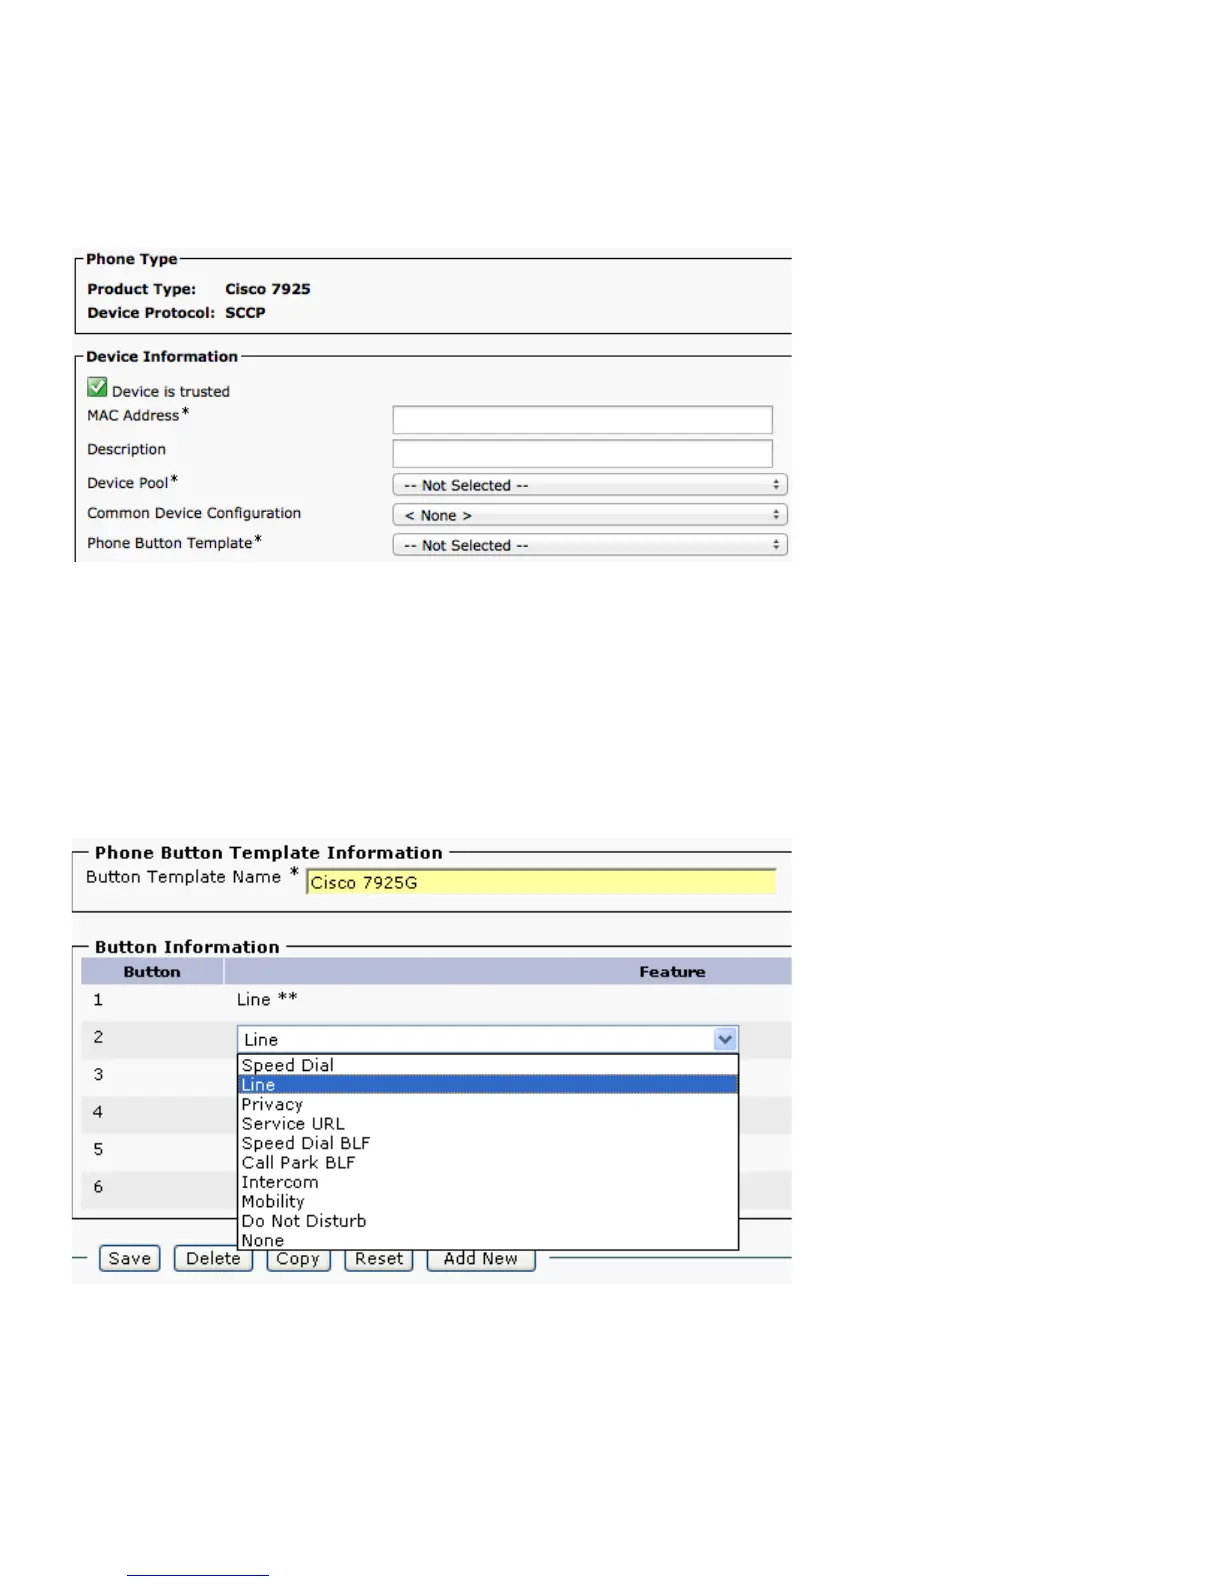Toggle the Device is trusted checkbox
The image size is (1224, 1584).
coord(97,387)
